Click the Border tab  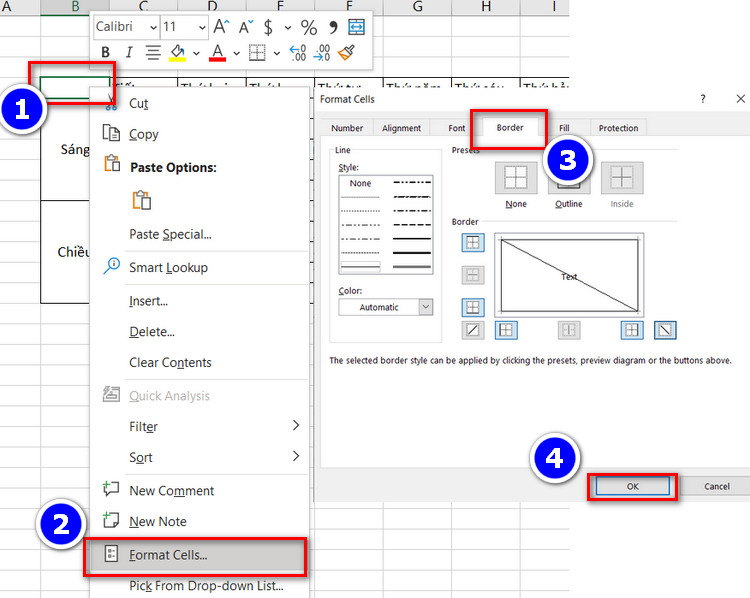[510, 128]
